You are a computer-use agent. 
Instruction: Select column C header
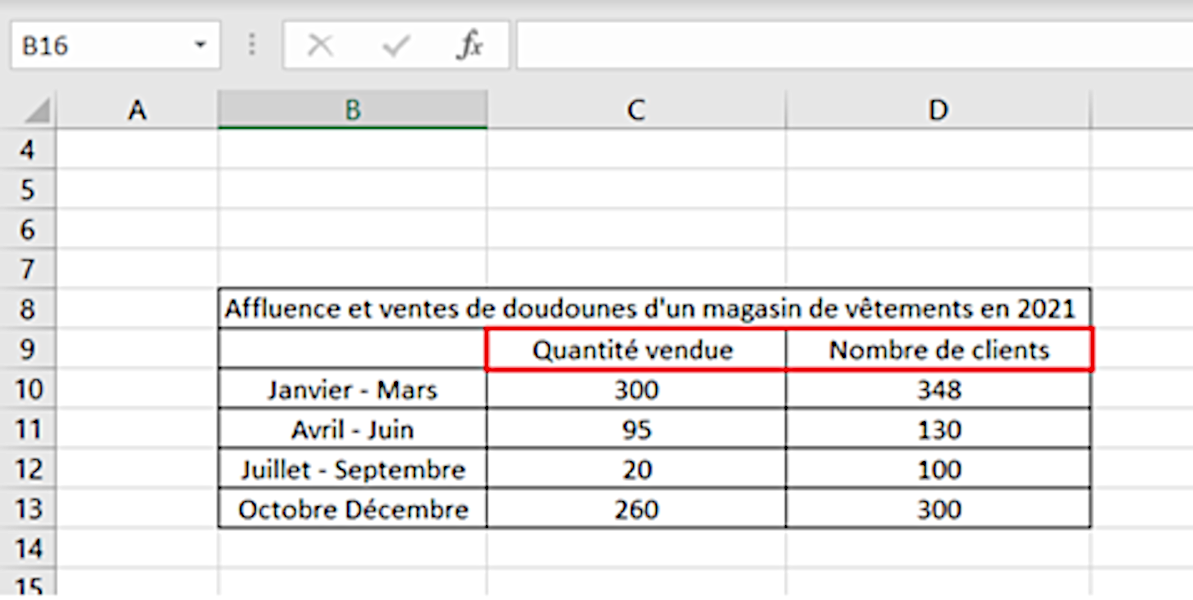coord(636,110)
